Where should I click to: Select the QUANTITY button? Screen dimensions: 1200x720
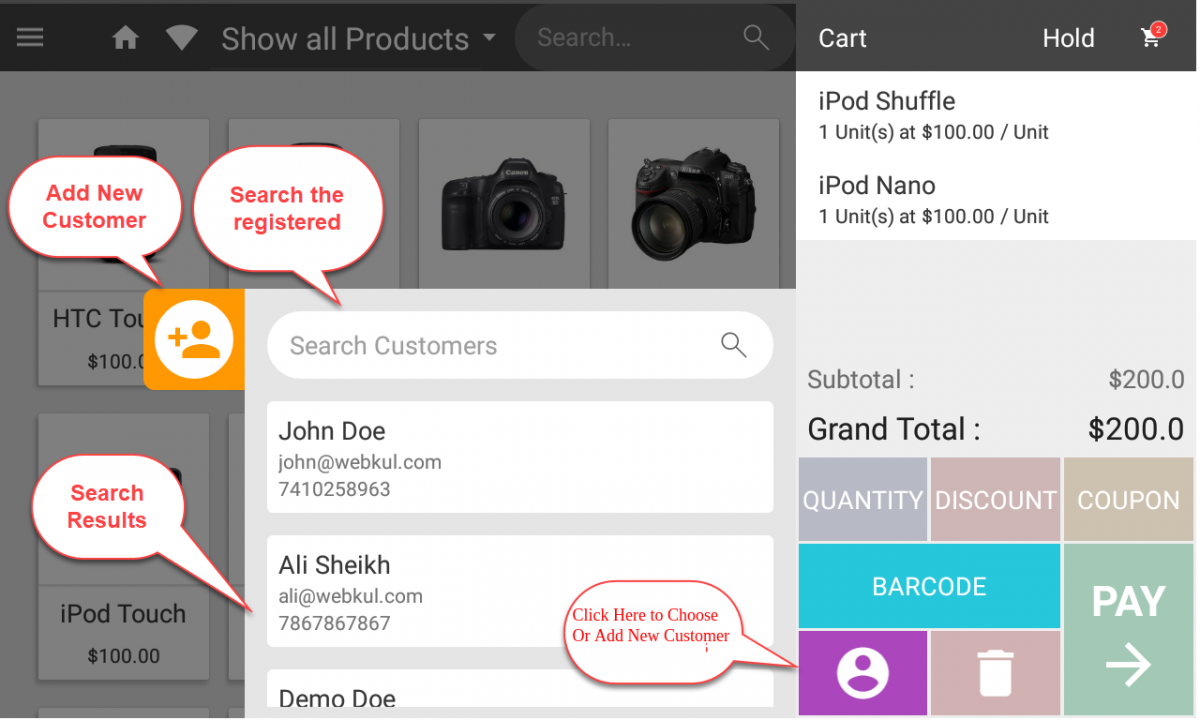pyautogui.click(x=862, y=499)
